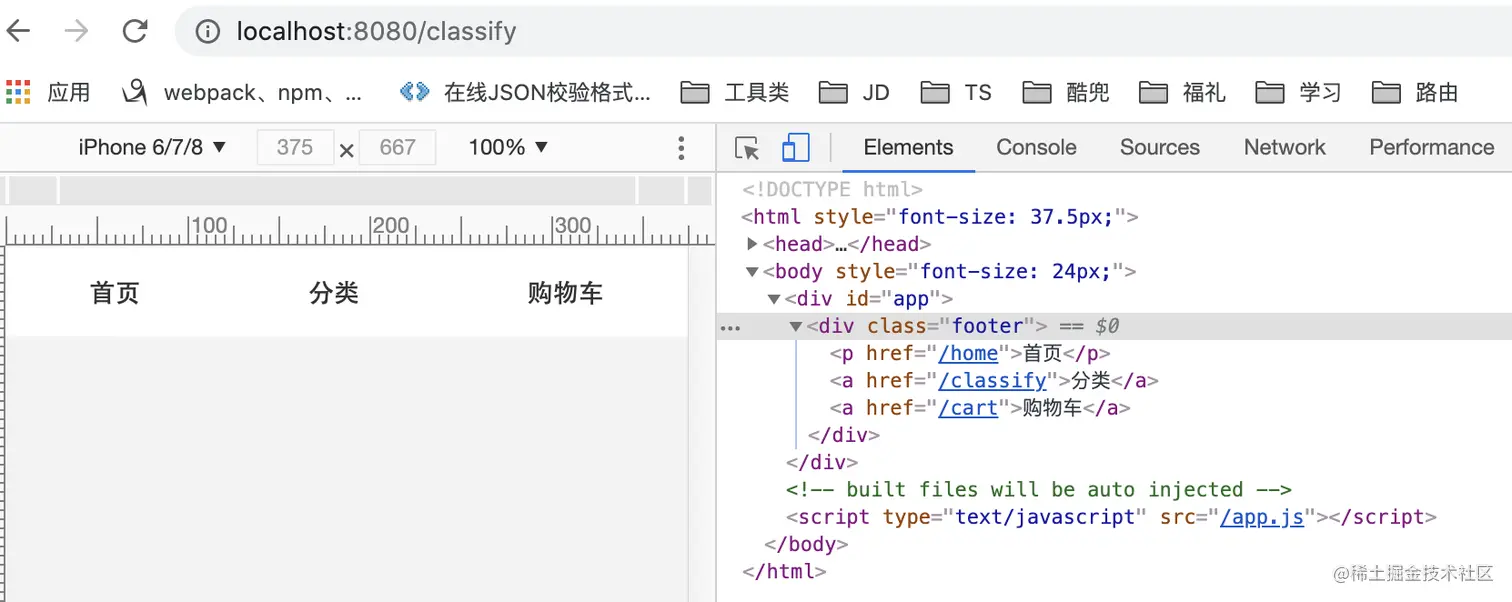1512x602 pixels.
Task: Collapse the div class="footer" node
Action: 796,326
